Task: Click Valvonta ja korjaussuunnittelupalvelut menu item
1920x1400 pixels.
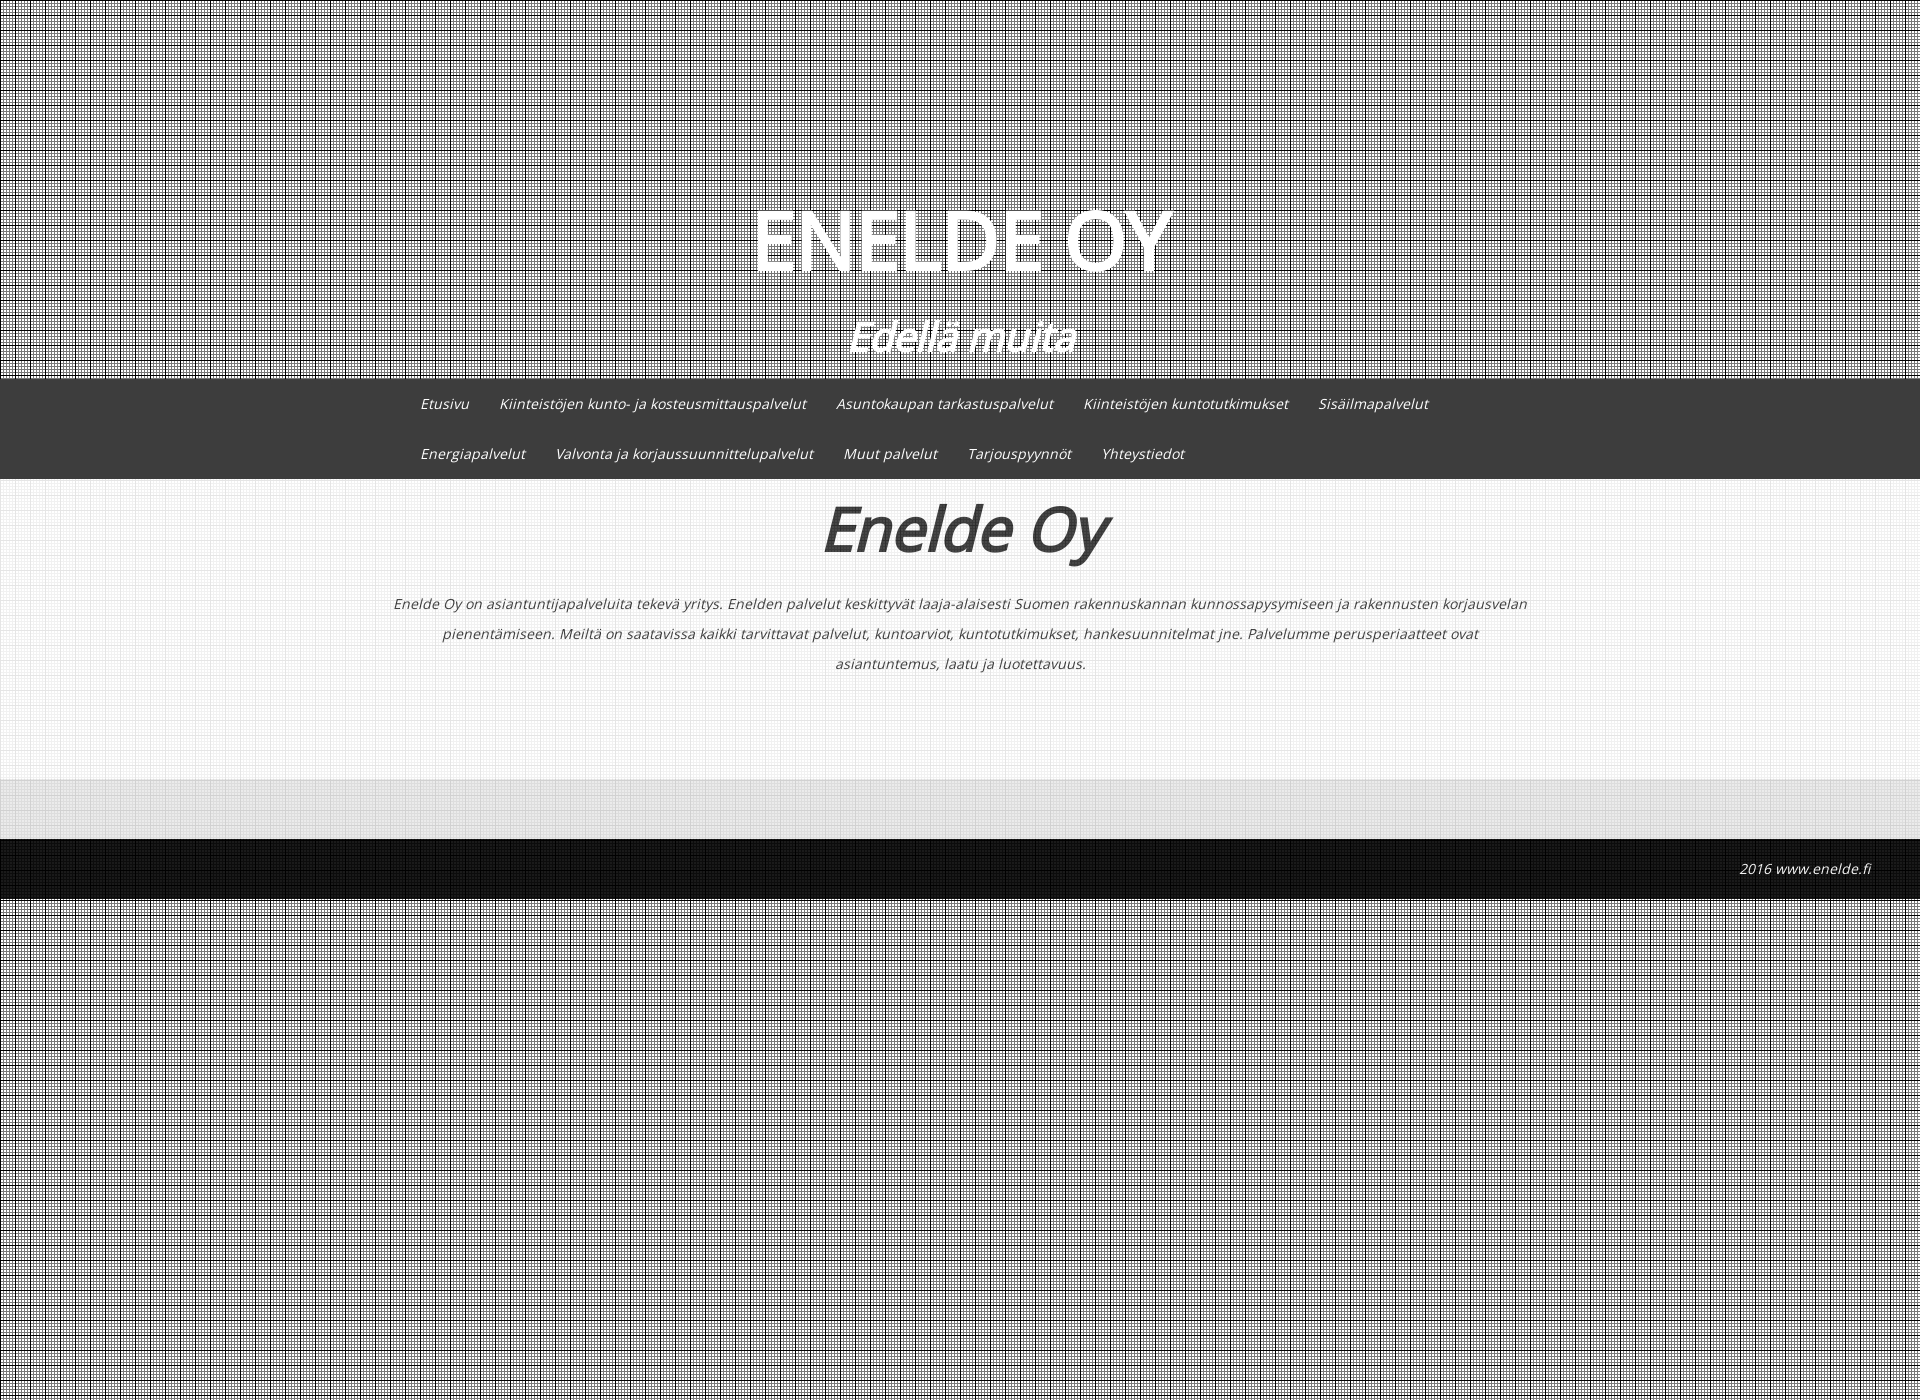Action: (x=684, y=453)
